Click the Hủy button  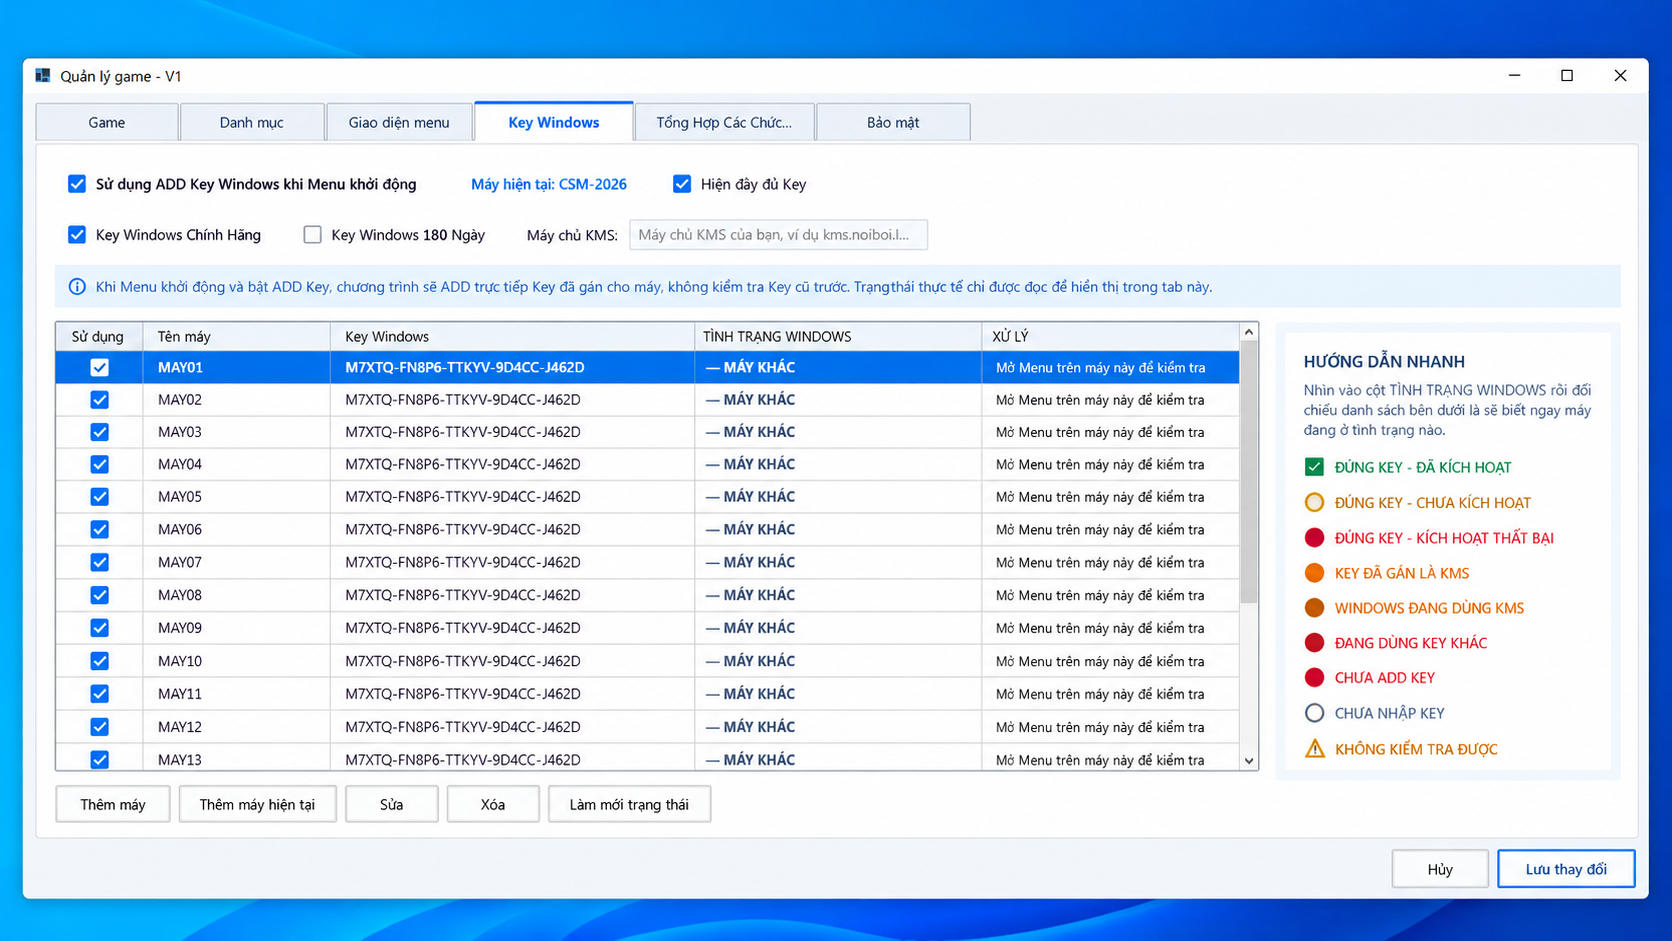[x=1440, y=869]
